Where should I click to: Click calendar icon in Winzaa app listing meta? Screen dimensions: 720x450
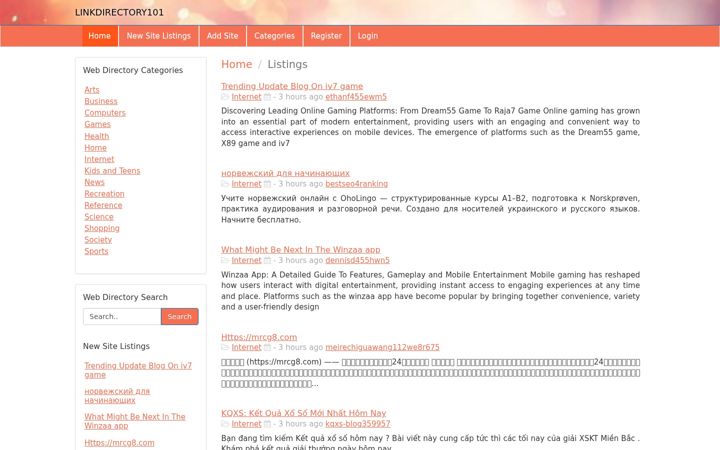point(267,260)
